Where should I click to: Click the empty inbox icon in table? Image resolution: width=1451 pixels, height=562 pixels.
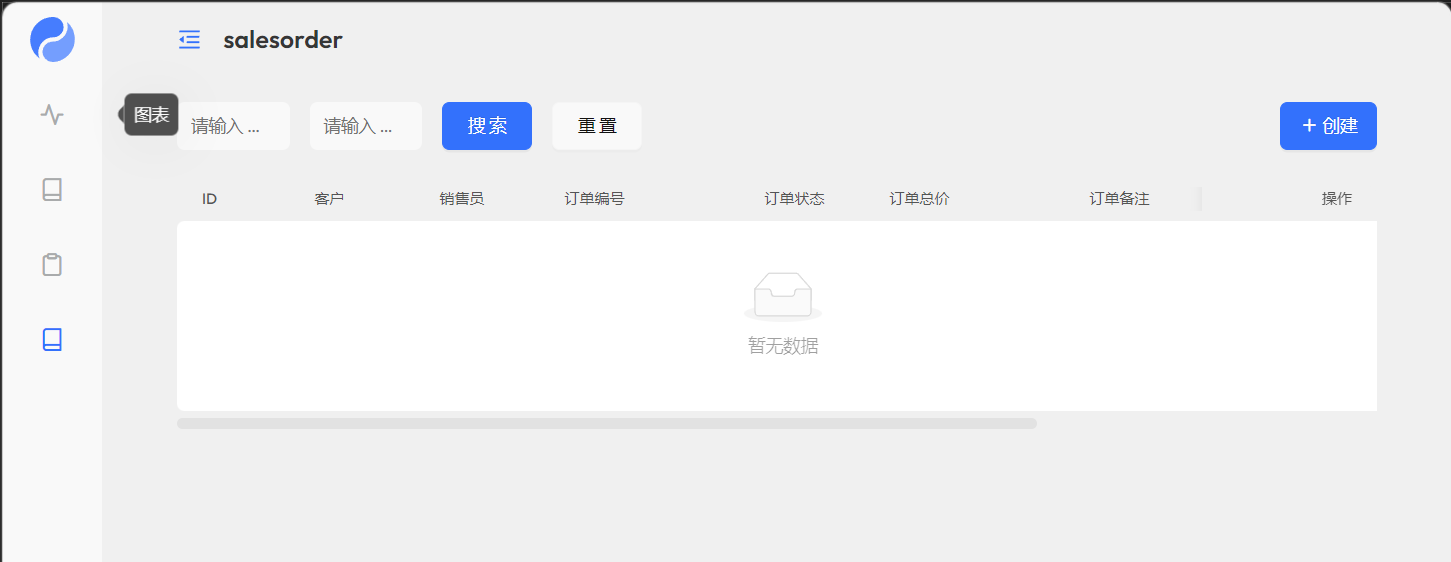click(782, 296)
